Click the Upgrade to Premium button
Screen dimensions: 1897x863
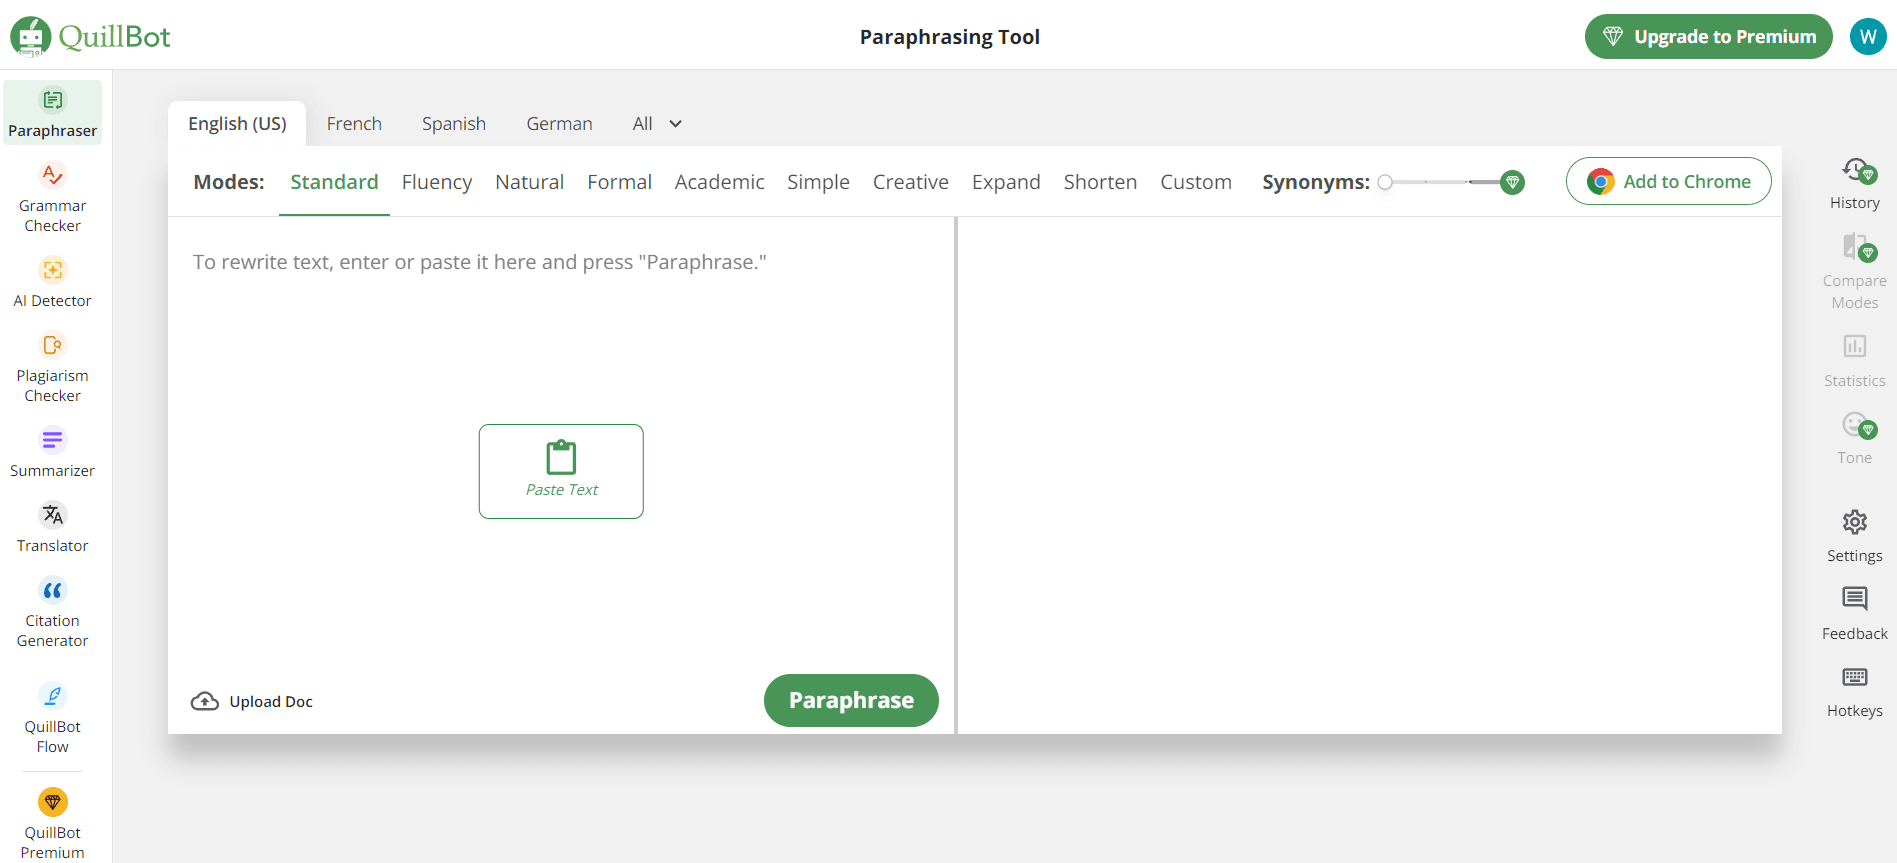click(1708, 37)
